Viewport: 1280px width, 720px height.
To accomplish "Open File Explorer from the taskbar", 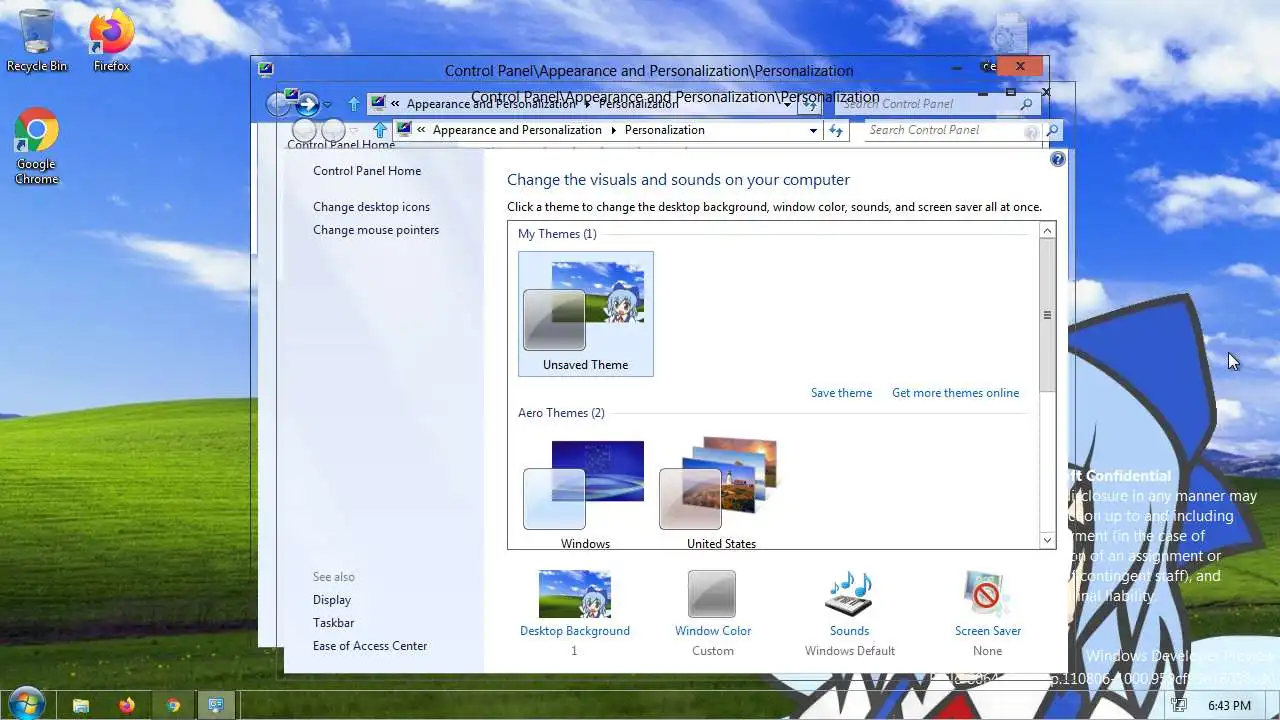I will tap(81, 705).
